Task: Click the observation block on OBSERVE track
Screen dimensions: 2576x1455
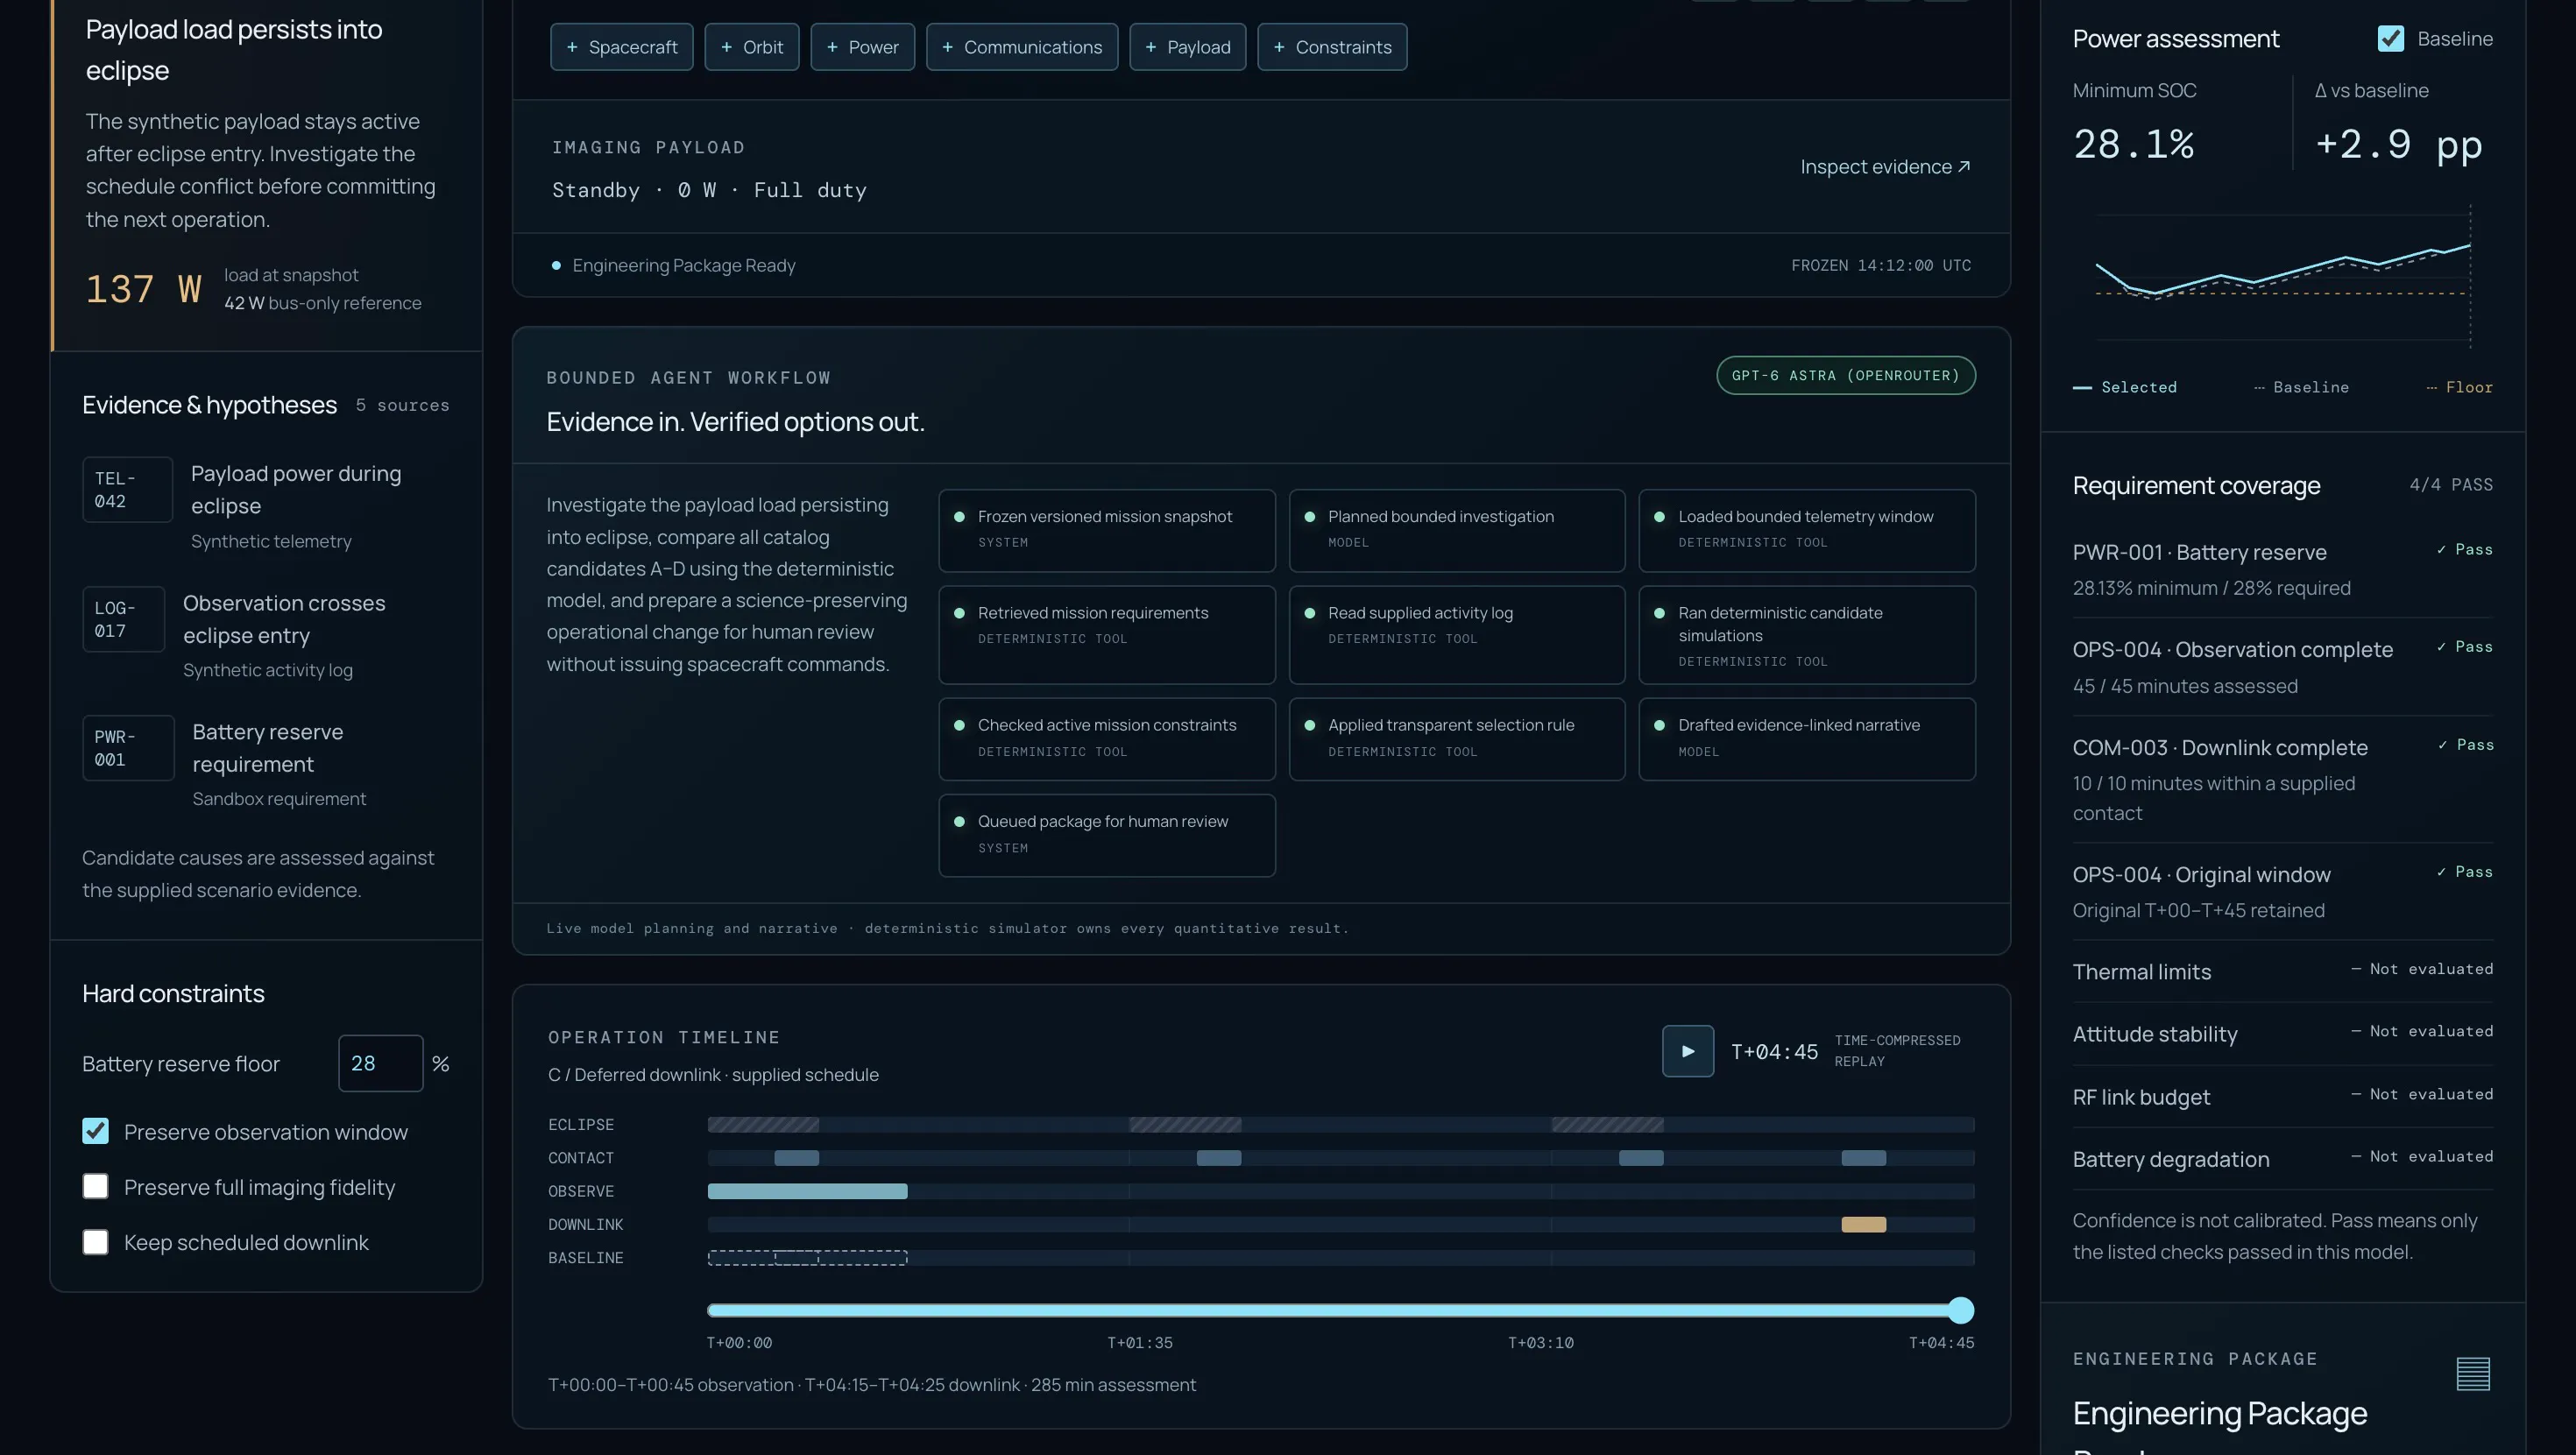Action: pyautogui.click(x=808, y=1191)
